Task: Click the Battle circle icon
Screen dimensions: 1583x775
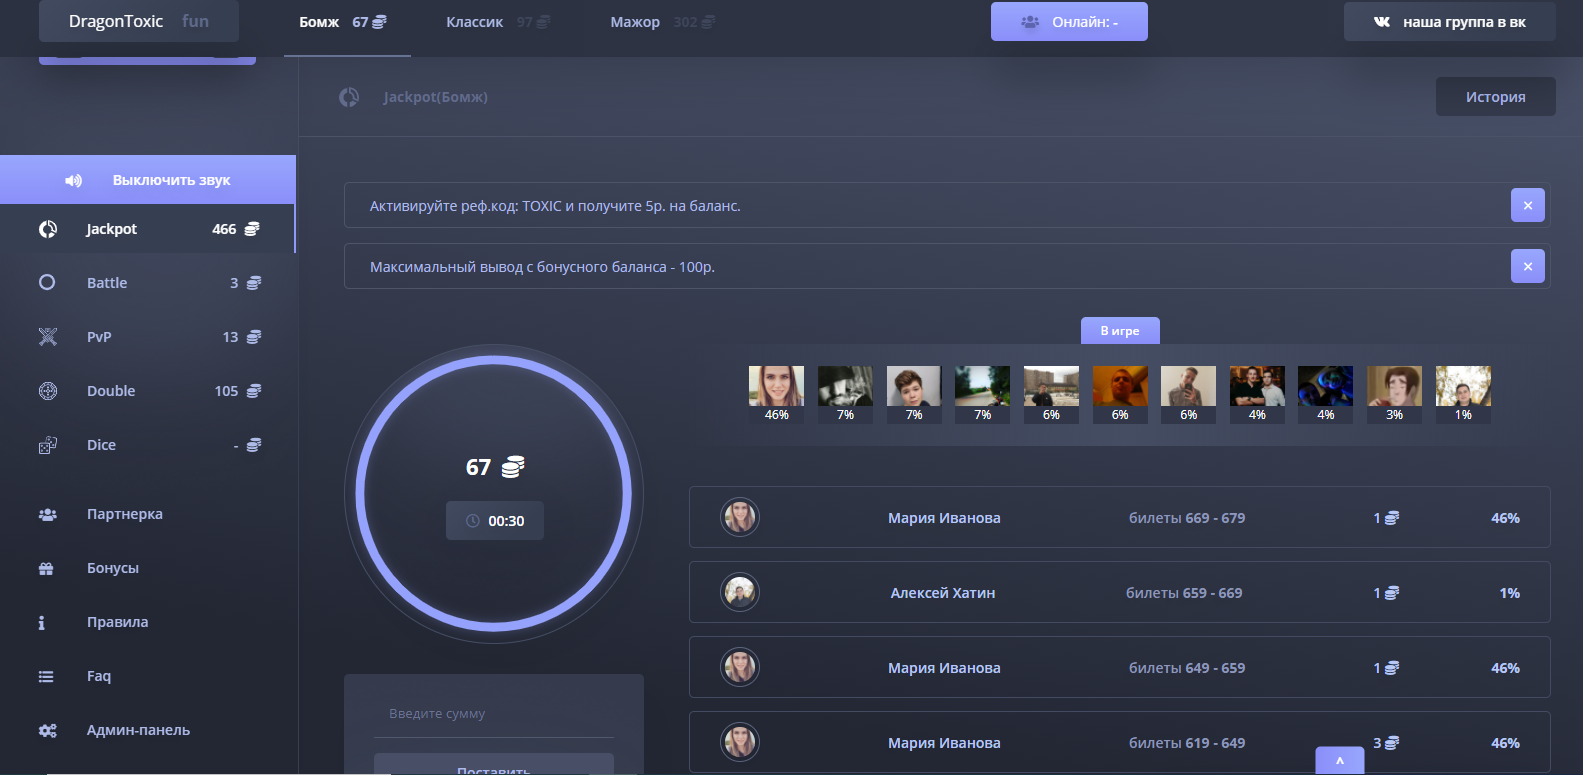Action: tap(47, 283)
